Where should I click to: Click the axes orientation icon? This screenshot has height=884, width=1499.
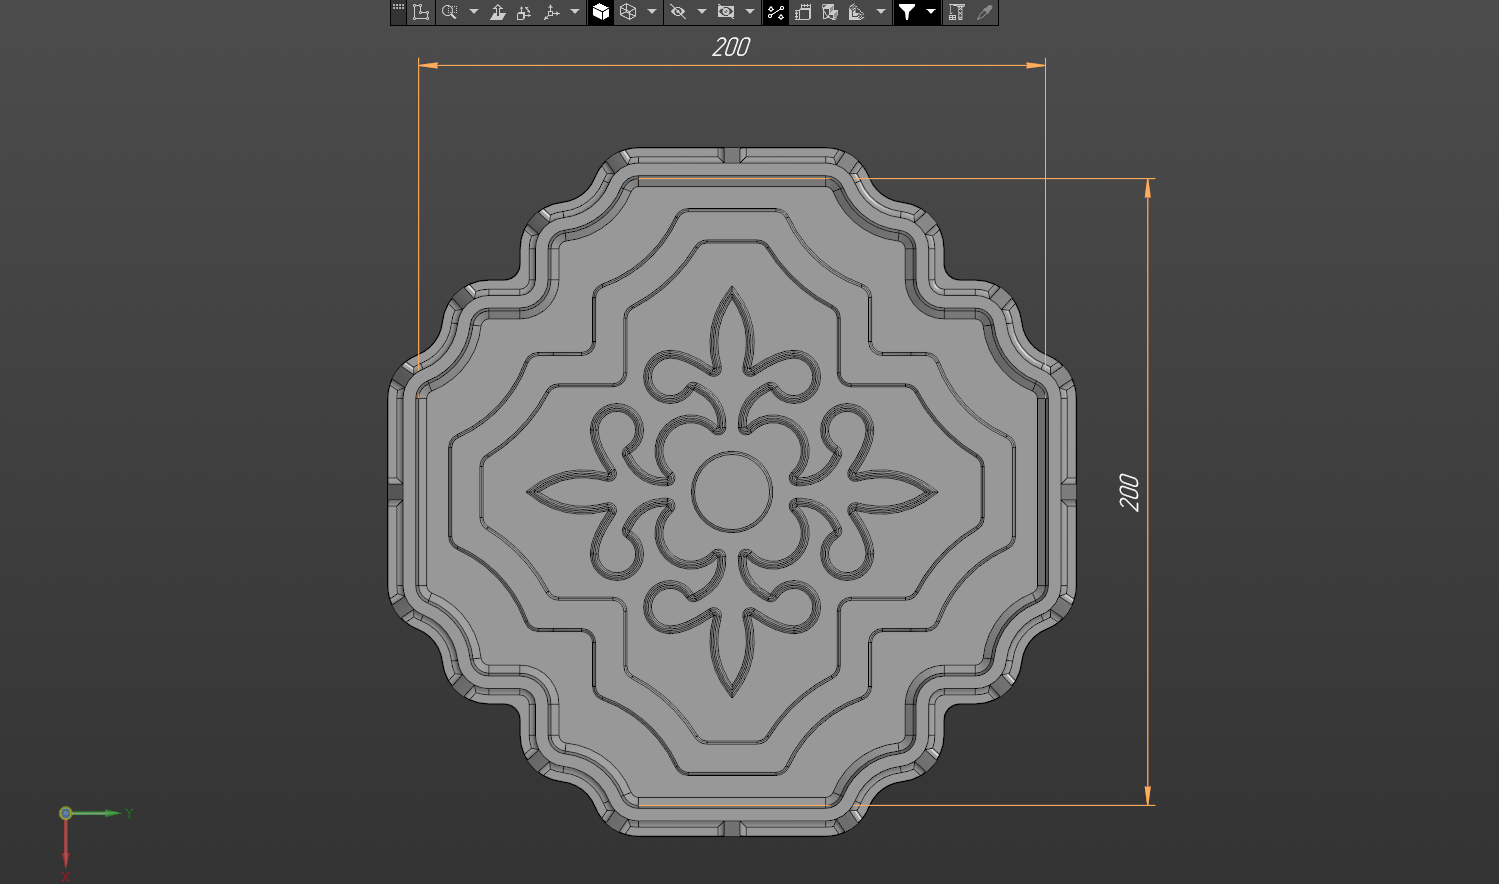(x=551, y=12)
